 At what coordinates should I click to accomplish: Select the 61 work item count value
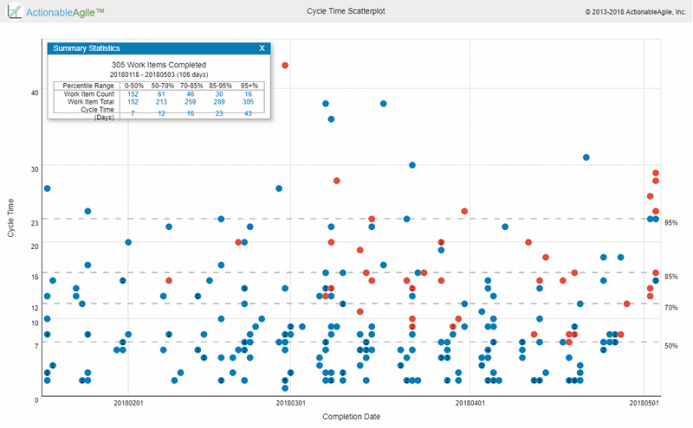coord(162,94)
